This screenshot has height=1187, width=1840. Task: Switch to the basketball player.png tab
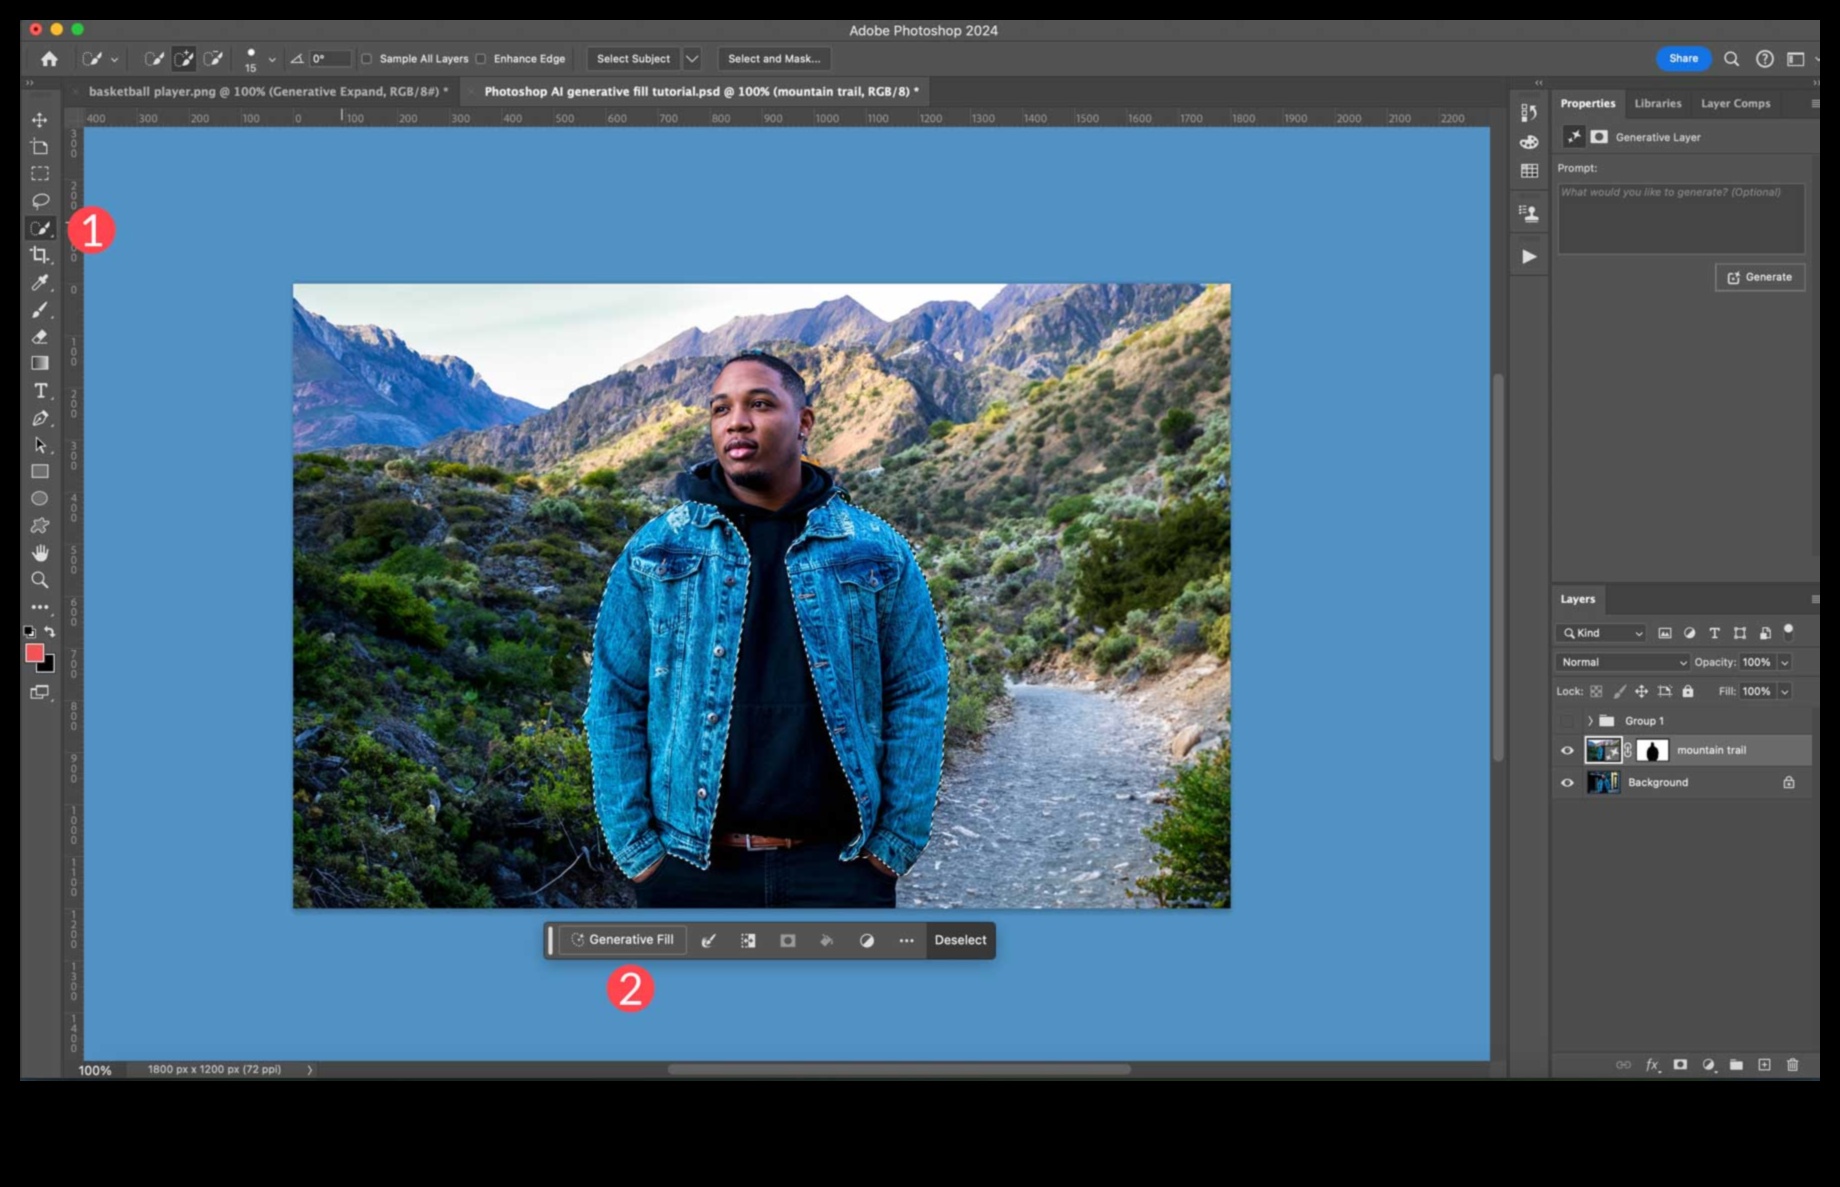click(x=265, y=90)
